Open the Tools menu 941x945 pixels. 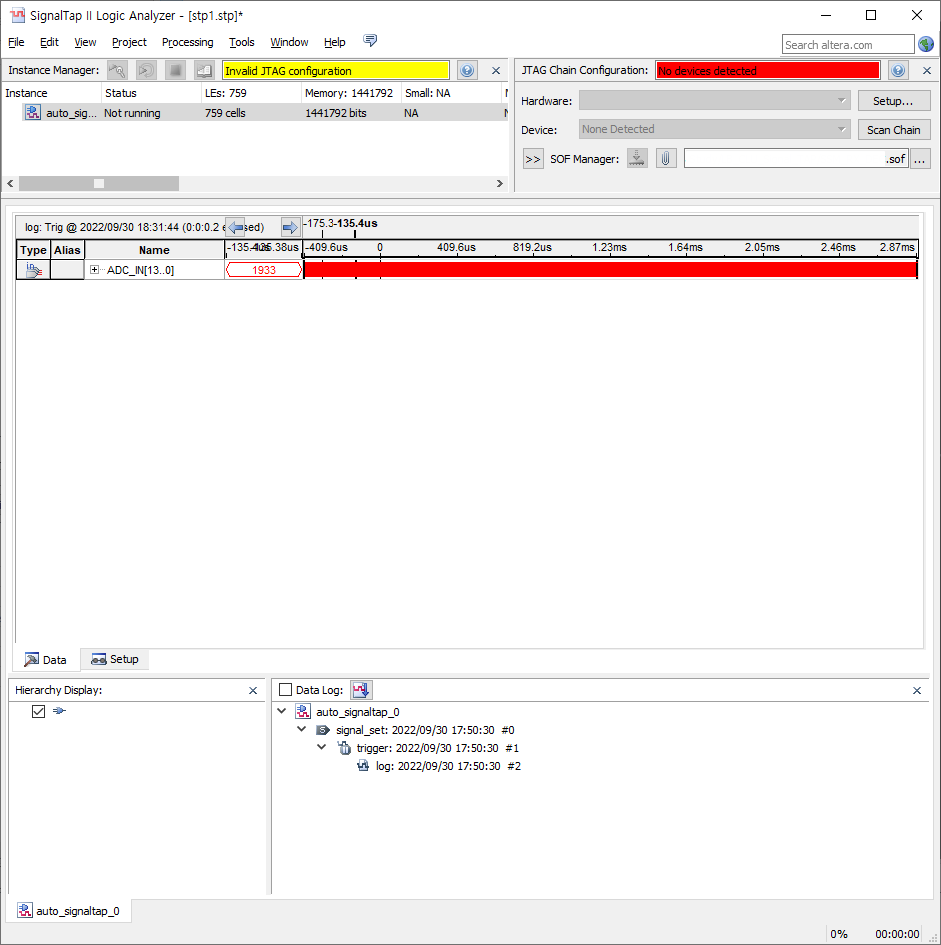point(242,42)
